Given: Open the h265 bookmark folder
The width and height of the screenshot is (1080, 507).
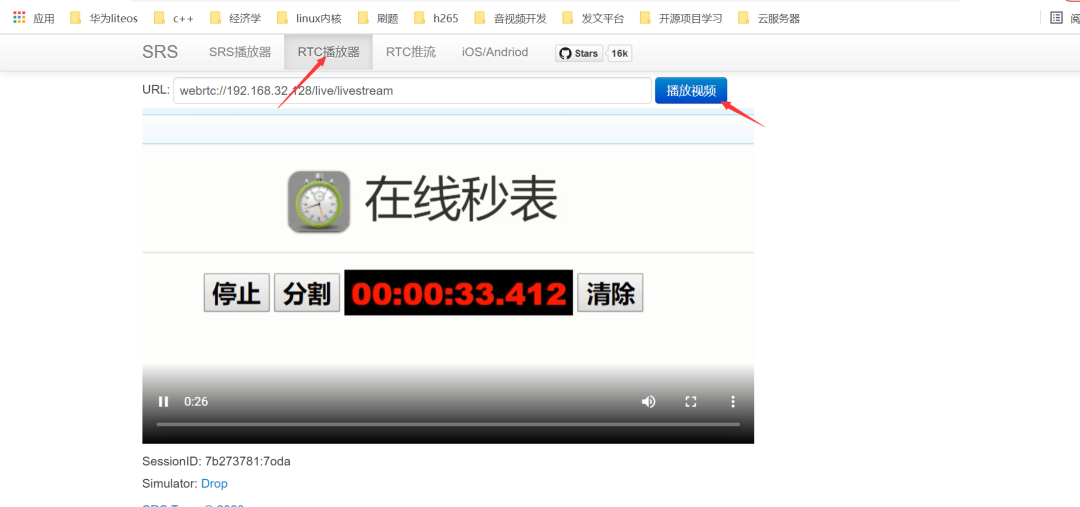Looking at the screenshot, I should coord(436,19).
